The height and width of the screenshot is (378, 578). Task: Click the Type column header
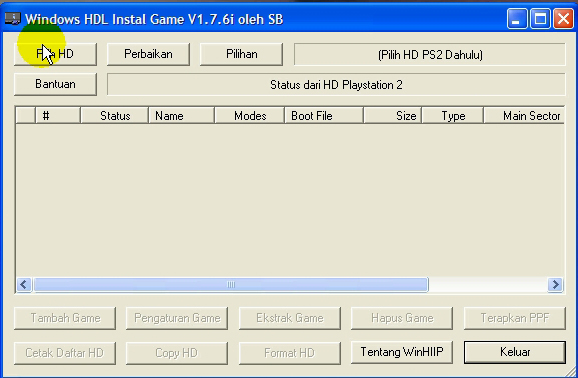tap(453, 116)
